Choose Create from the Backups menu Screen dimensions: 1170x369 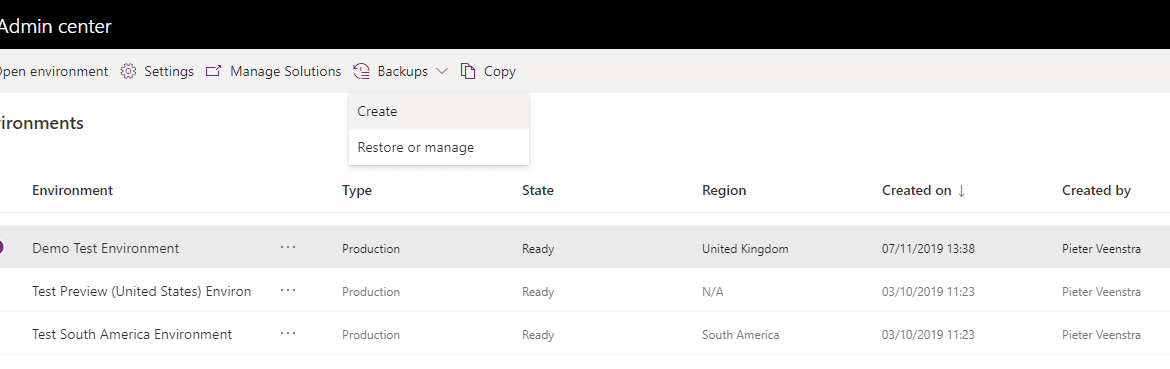point(439,111)
